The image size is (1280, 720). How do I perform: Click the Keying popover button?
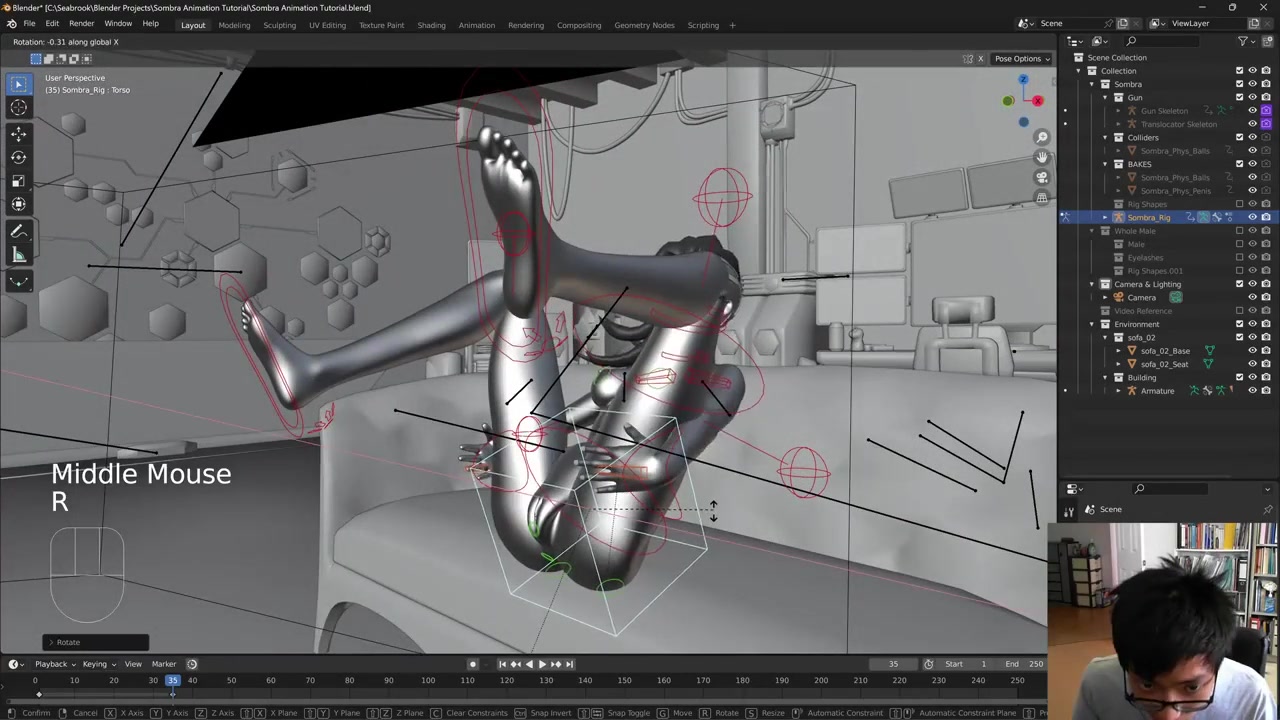click(98, 664)
